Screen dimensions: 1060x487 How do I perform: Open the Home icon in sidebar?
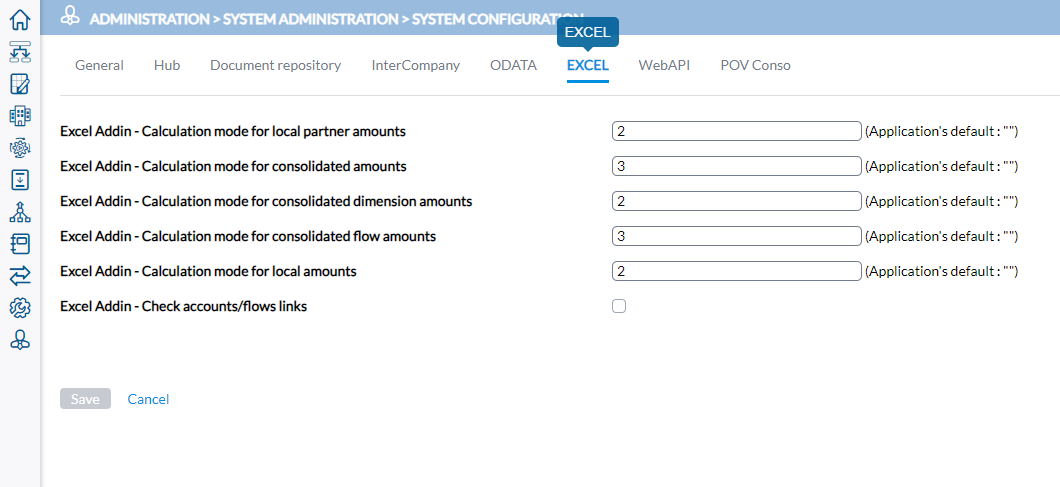pyautogui.click(x=20, y=20)
